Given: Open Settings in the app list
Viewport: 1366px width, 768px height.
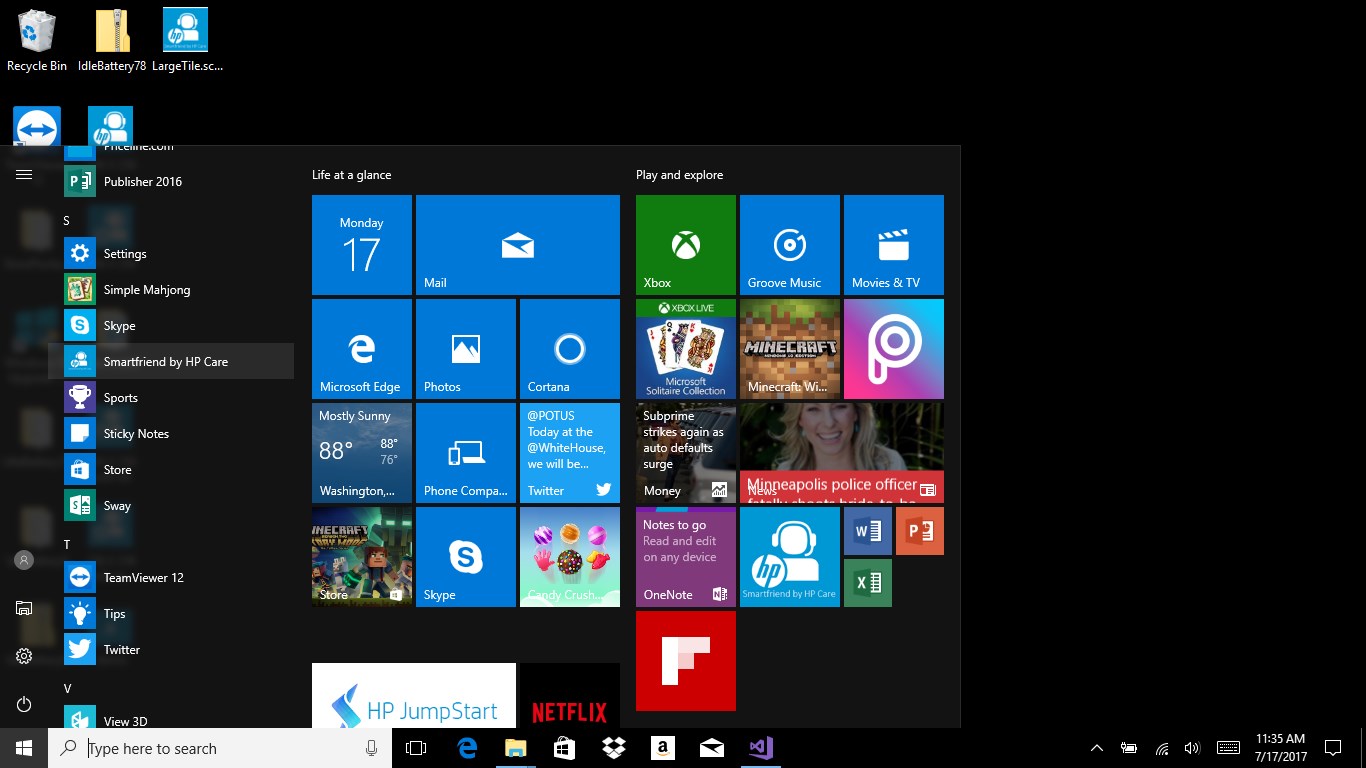Looking at the screenshot, I should [x=171, y=254].
